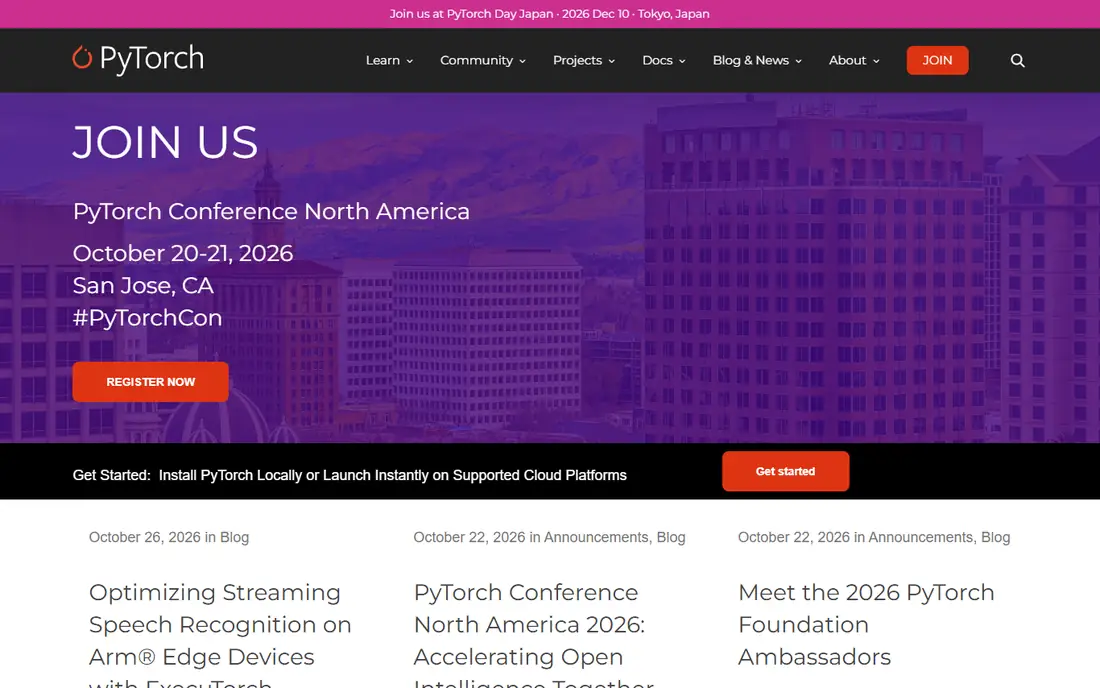Click the October 20-21, 2026 hero date
This screenshot has width=1100, height=688.
click(x=183, y=253)
